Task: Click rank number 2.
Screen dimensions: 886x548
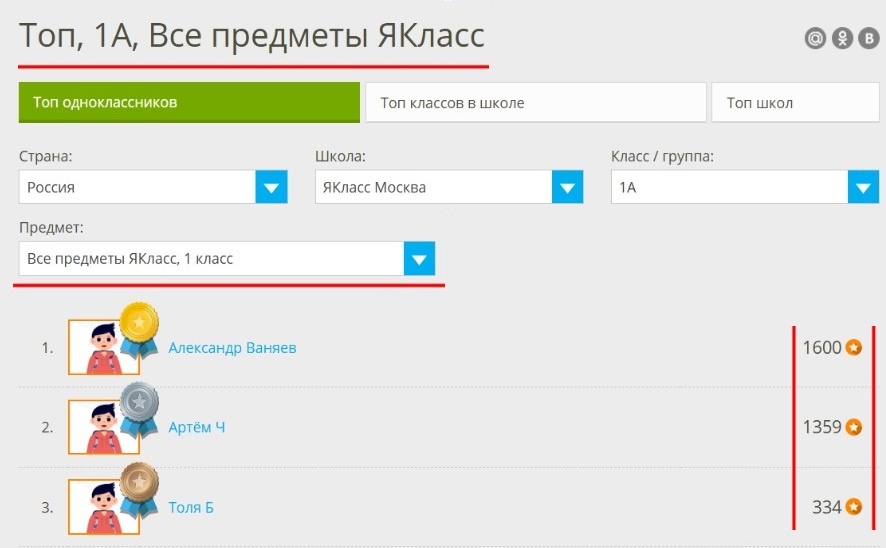Action: (47, 428)
